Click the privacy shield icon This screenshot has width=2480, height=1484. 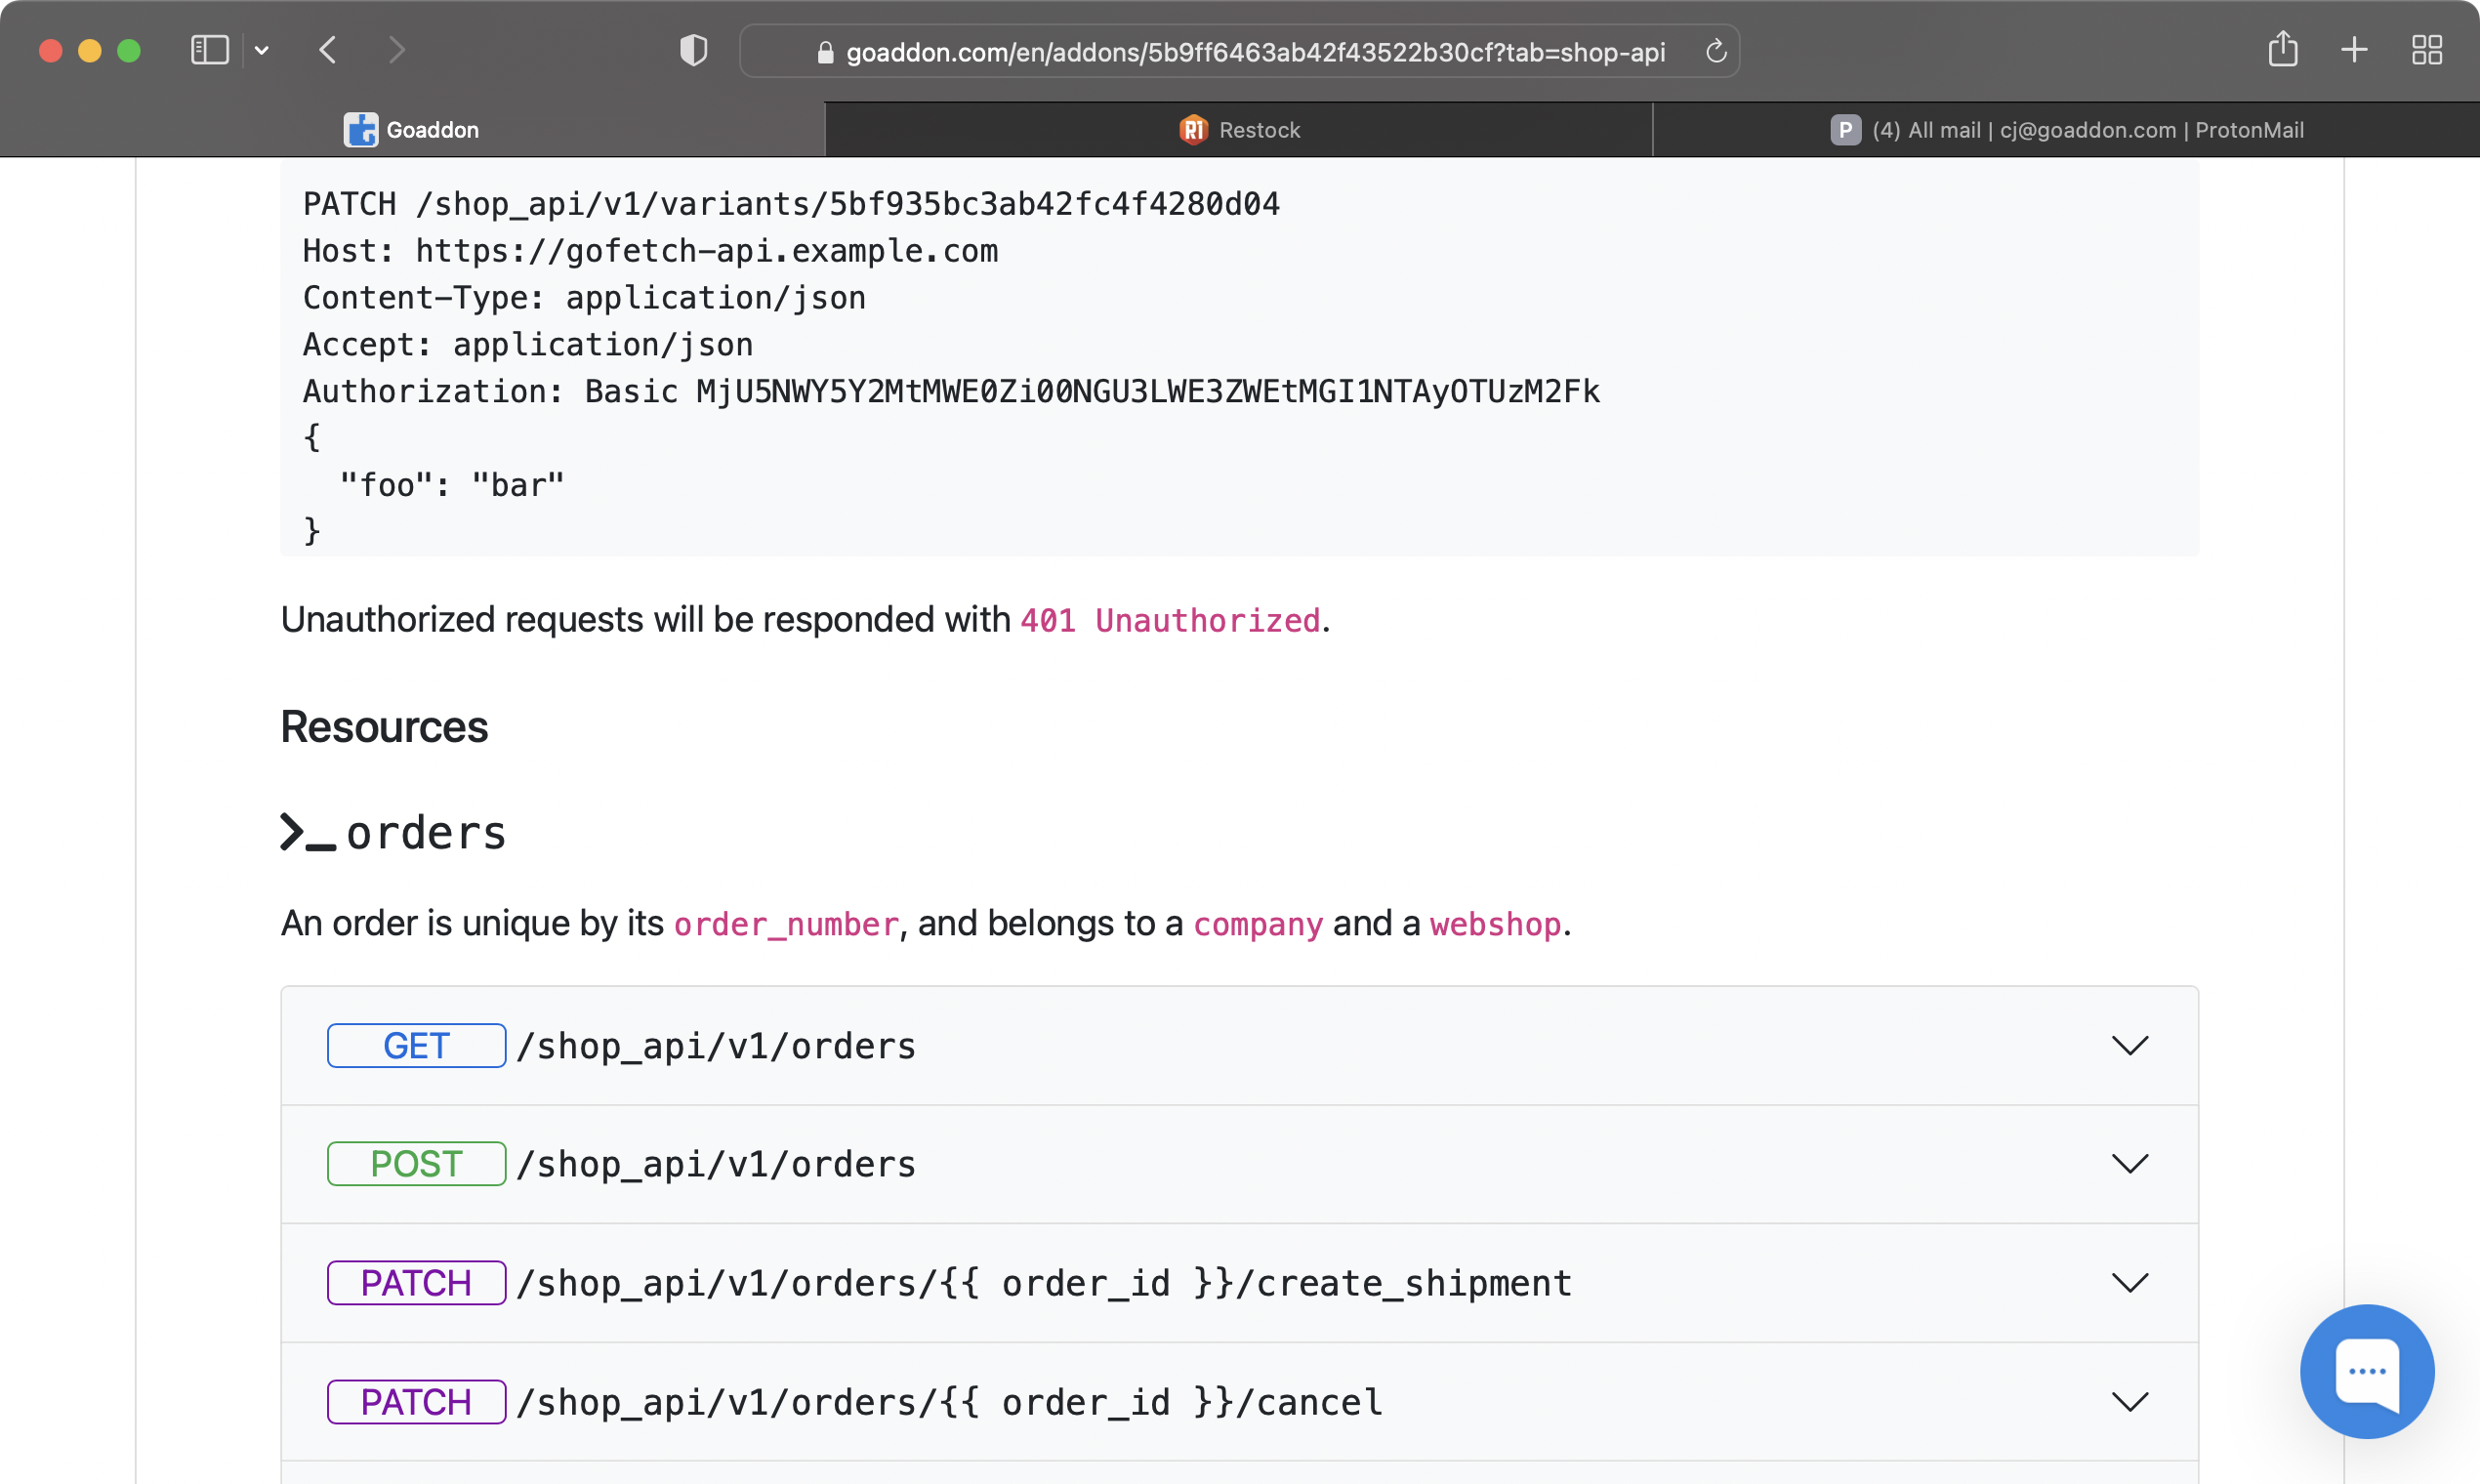[693, 50]
